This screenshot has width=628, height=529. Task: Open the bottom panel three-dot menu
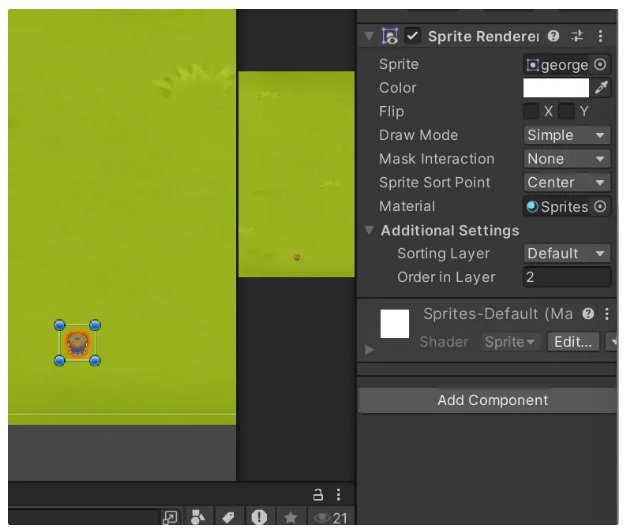(x=338, y=495)
